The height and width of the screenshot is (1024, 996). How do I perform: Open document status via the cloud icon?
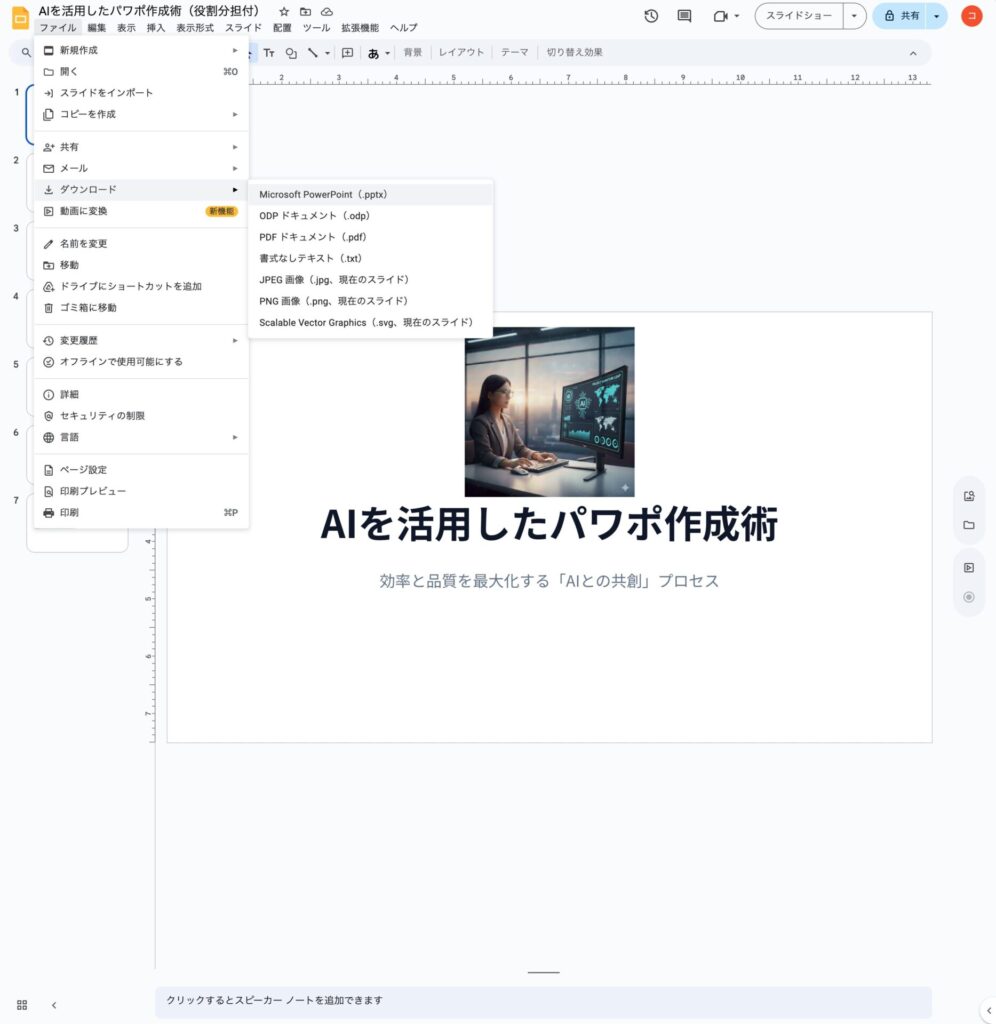pyautogui.click(x=327, y=11)
